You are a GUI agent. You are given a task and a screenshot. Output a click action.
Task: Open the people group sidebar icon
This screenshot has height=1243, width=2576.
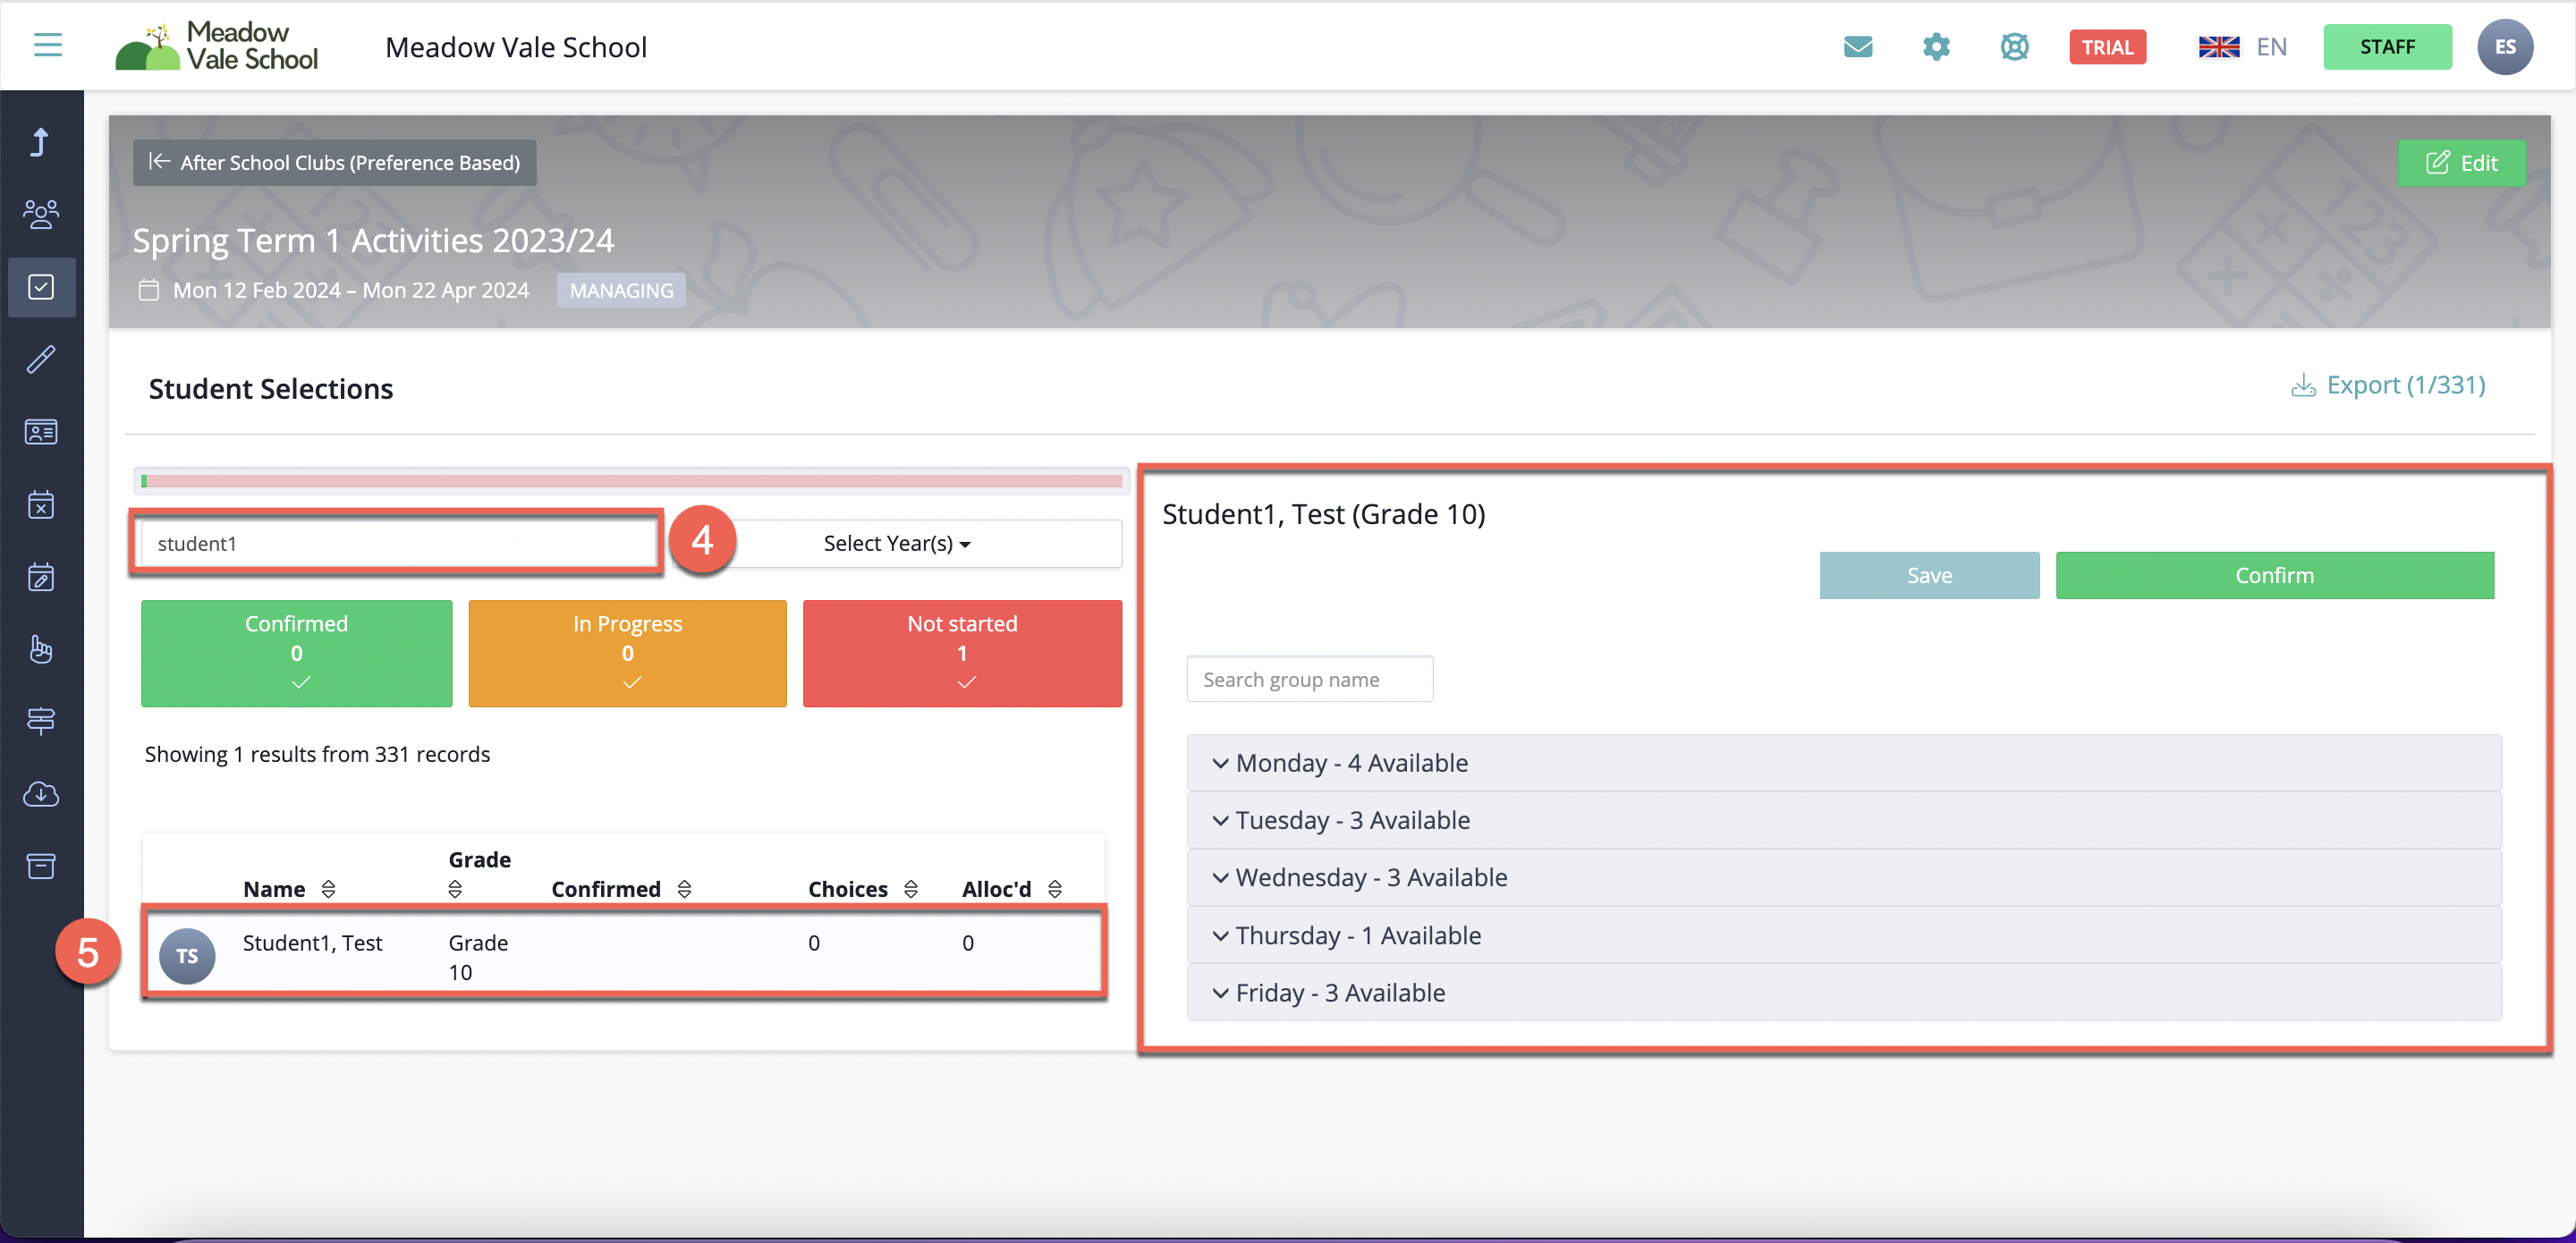pyautogui.click(x=41, y=214)
